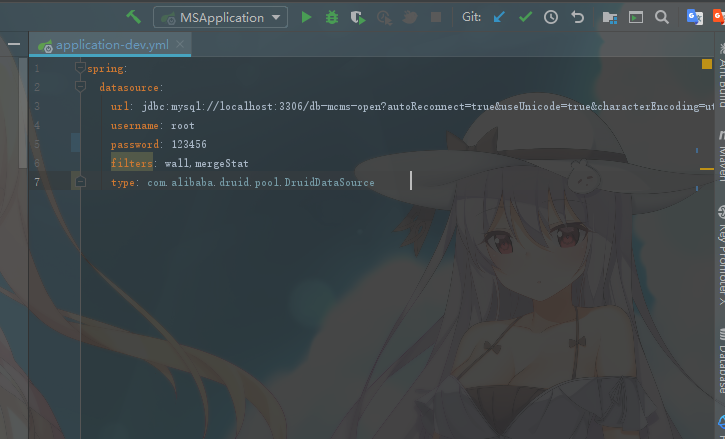Click the DruidDataSource class value
The width and height of the screenshot is (725, 439).
pyautogui.click(x=261, y=182)
